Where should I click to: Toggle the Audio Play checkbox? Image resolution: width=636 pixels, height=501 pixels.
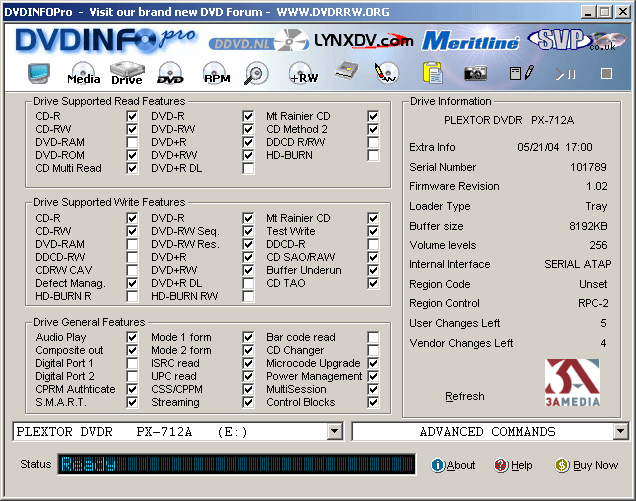[x=132, y=337]
